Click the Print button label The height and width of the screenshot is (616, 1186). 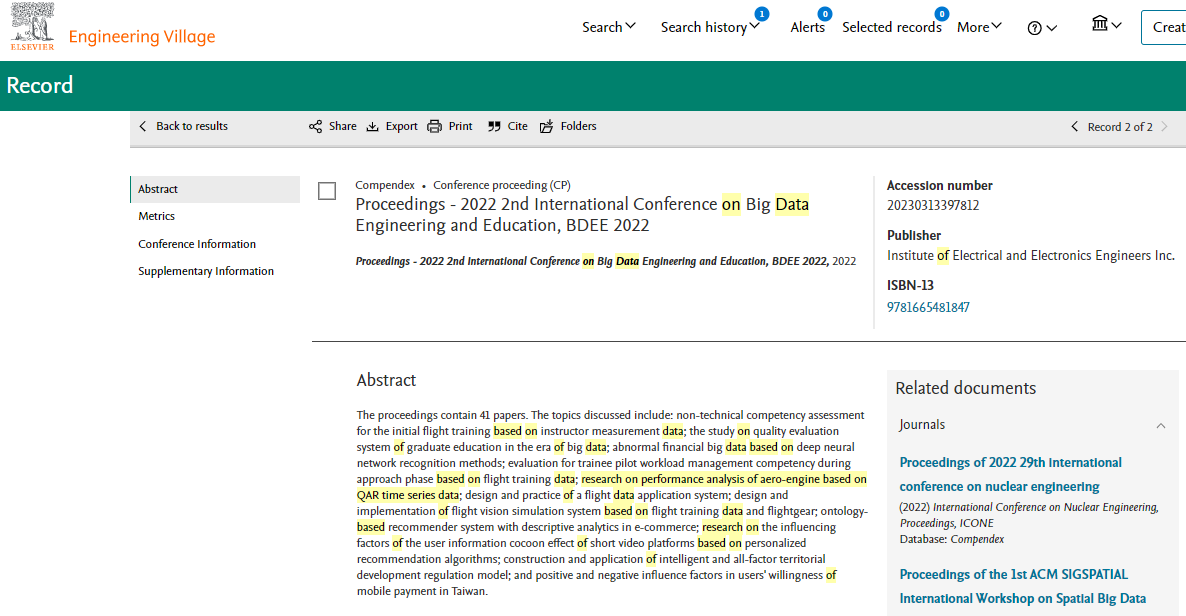tap(460, 126)
